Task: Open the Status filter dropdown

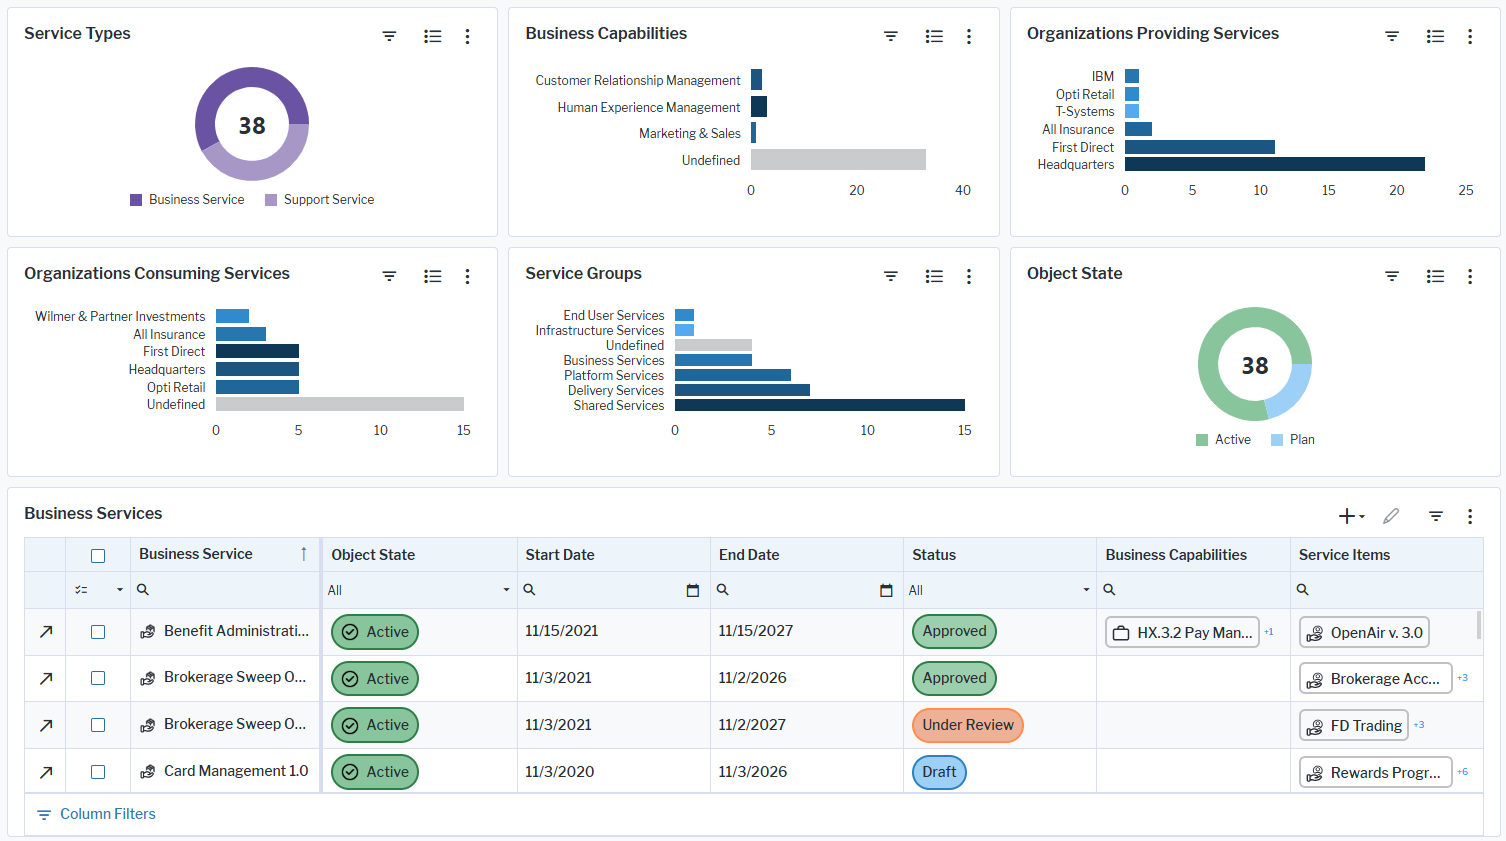Action: [x=1086, y=590]
